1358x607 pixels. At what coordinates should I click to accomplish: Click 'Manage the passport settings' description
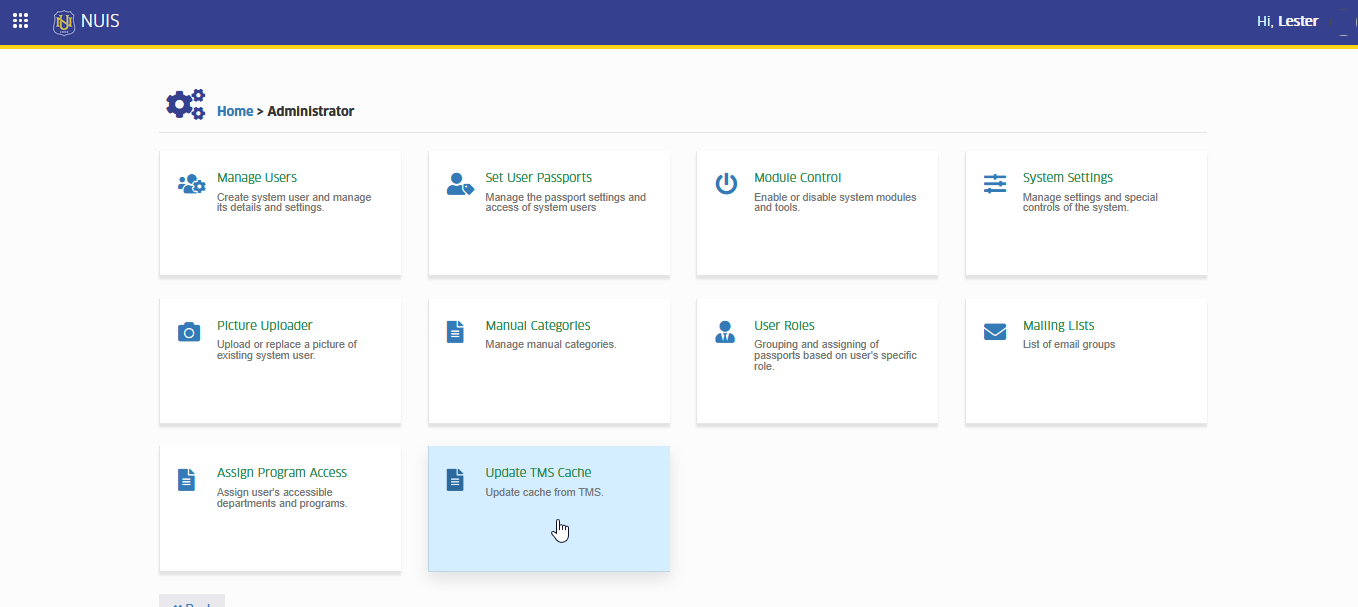[566, 202]
